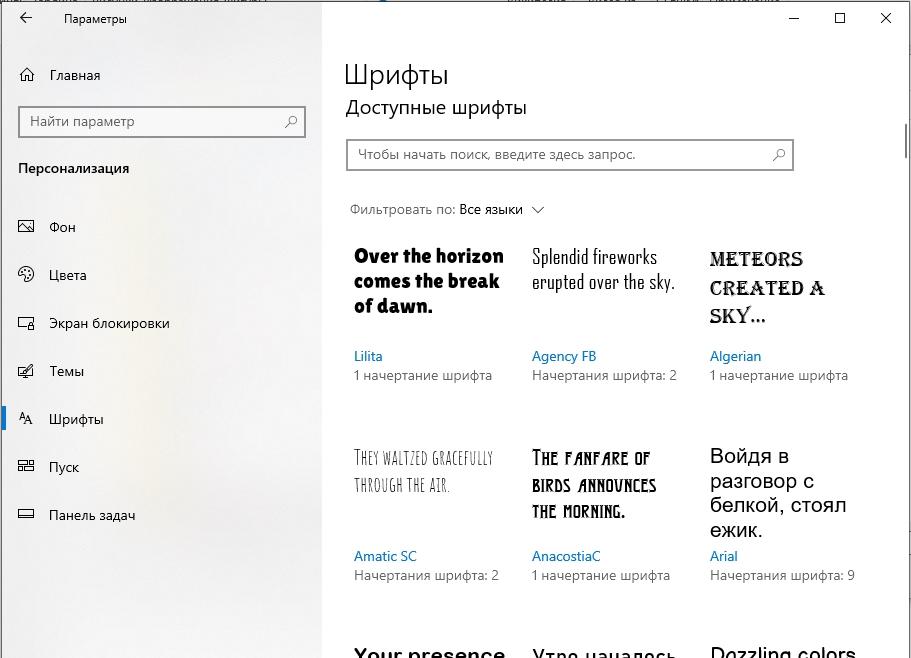Viewport: 911px width, 658px height.
Task: Open the Главная home icon
Action: 27,75
